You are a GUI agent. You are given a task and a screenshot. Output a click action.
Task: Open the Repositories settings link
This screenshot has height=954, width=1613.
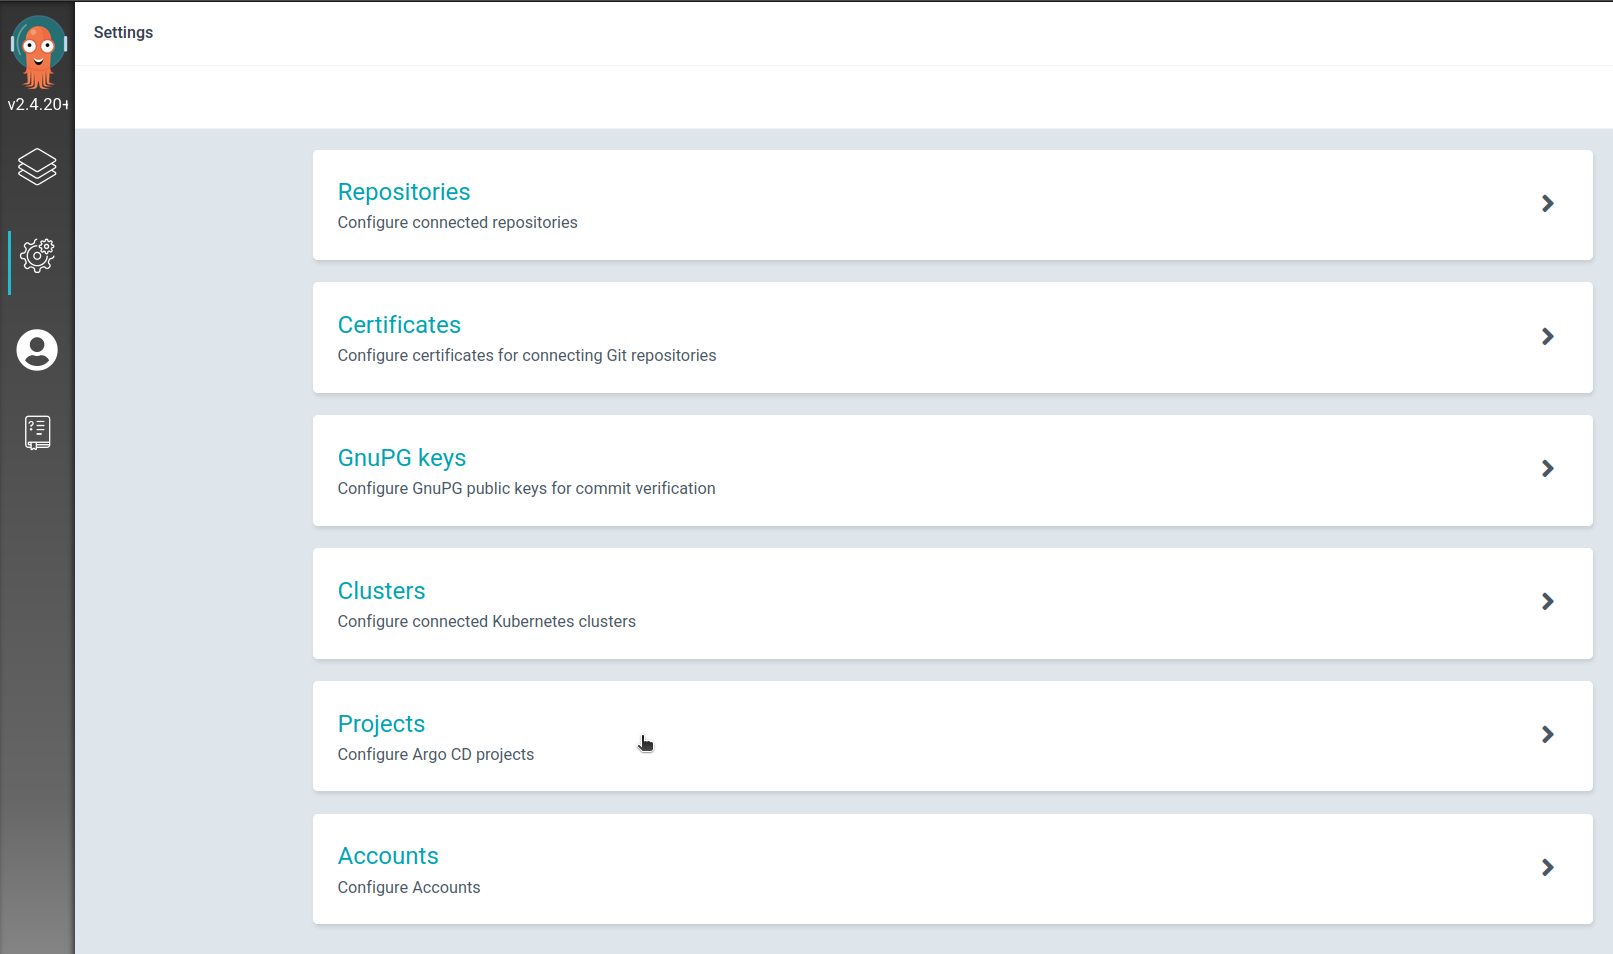pos(404,192)
